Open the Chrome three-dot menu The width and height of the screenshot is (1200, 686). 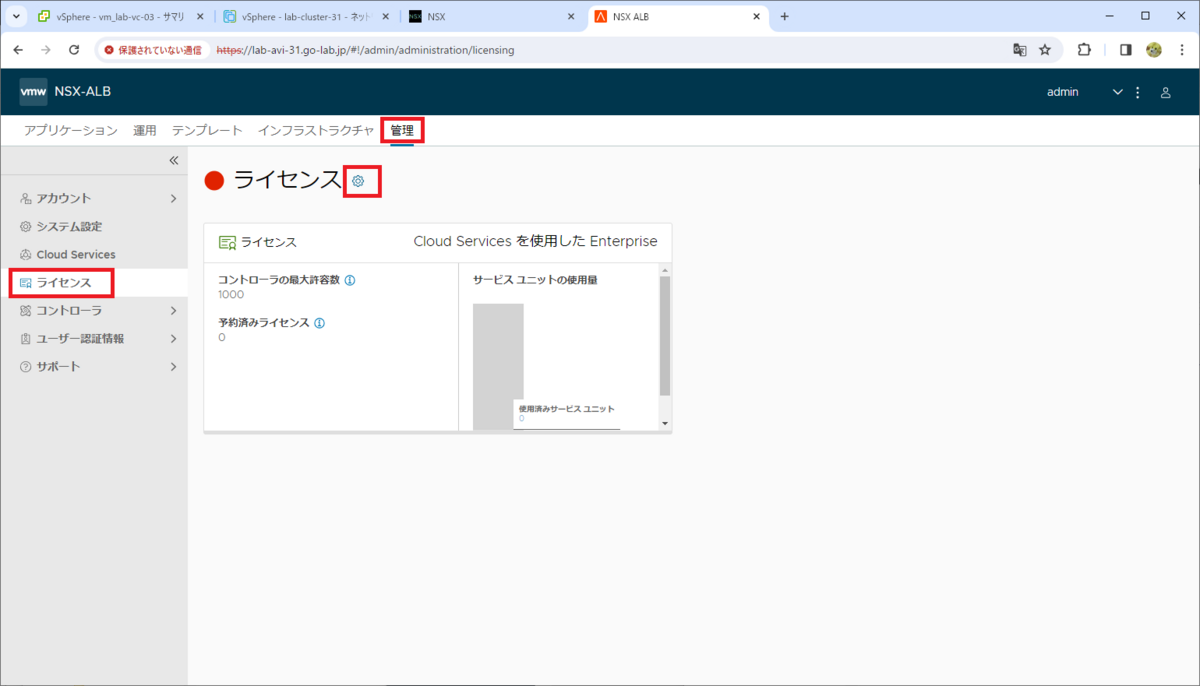[1181, 49]
